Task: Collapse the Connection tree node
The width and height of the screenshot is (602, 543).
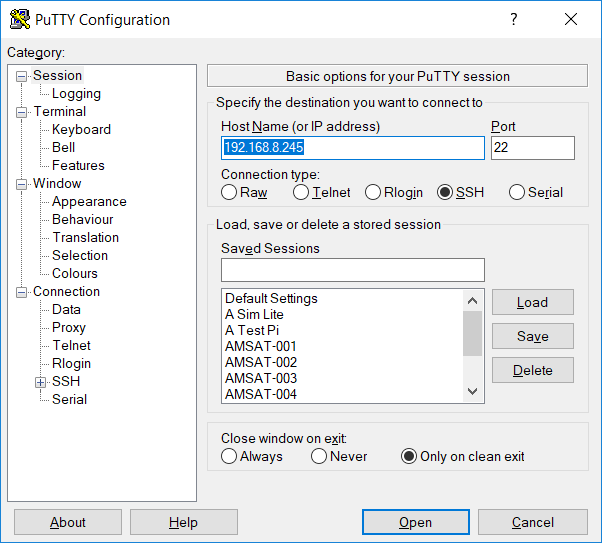Action: coord(22,292)
